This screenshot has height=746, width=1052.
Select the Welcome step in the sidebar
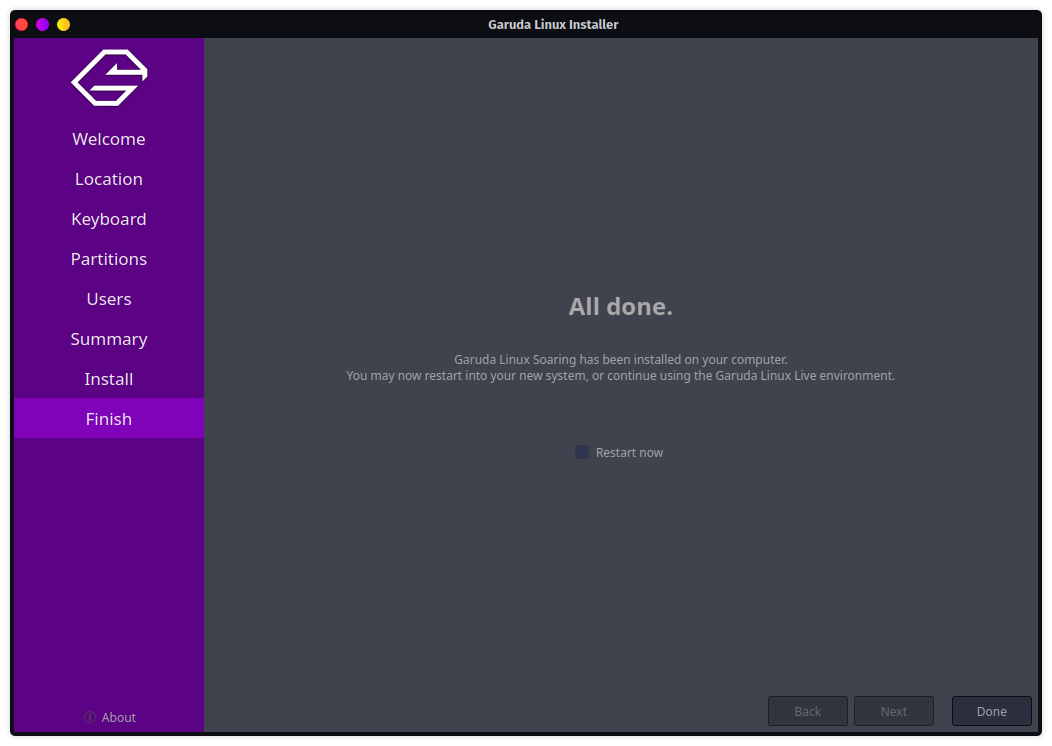(x=109, y=139)
